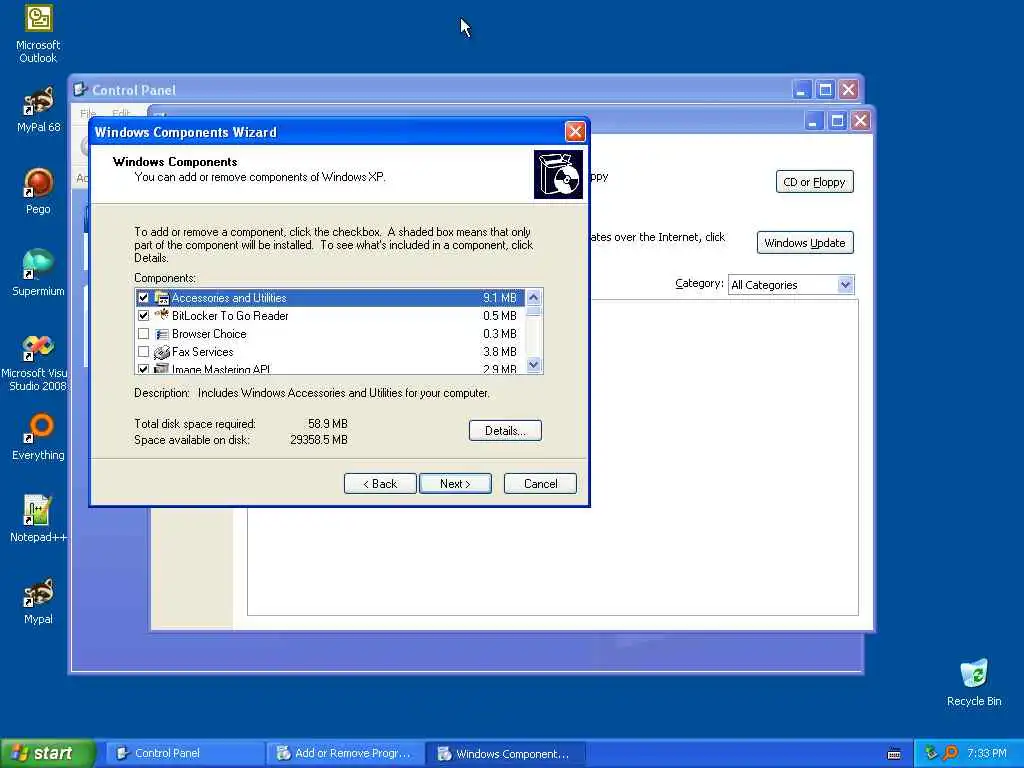Click the Details button

[505, 430]
